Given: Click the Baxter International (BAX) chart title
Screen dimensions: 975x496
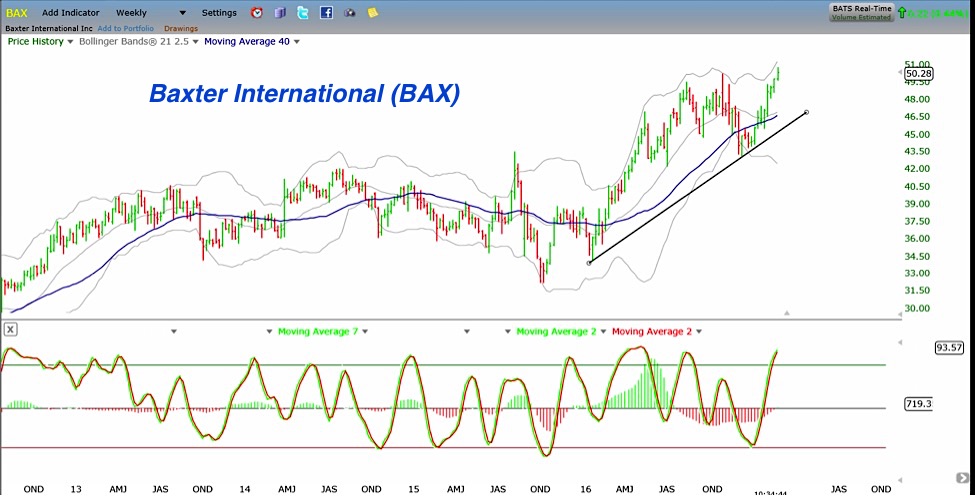Looking at the screenshot, I should (305, 94).
